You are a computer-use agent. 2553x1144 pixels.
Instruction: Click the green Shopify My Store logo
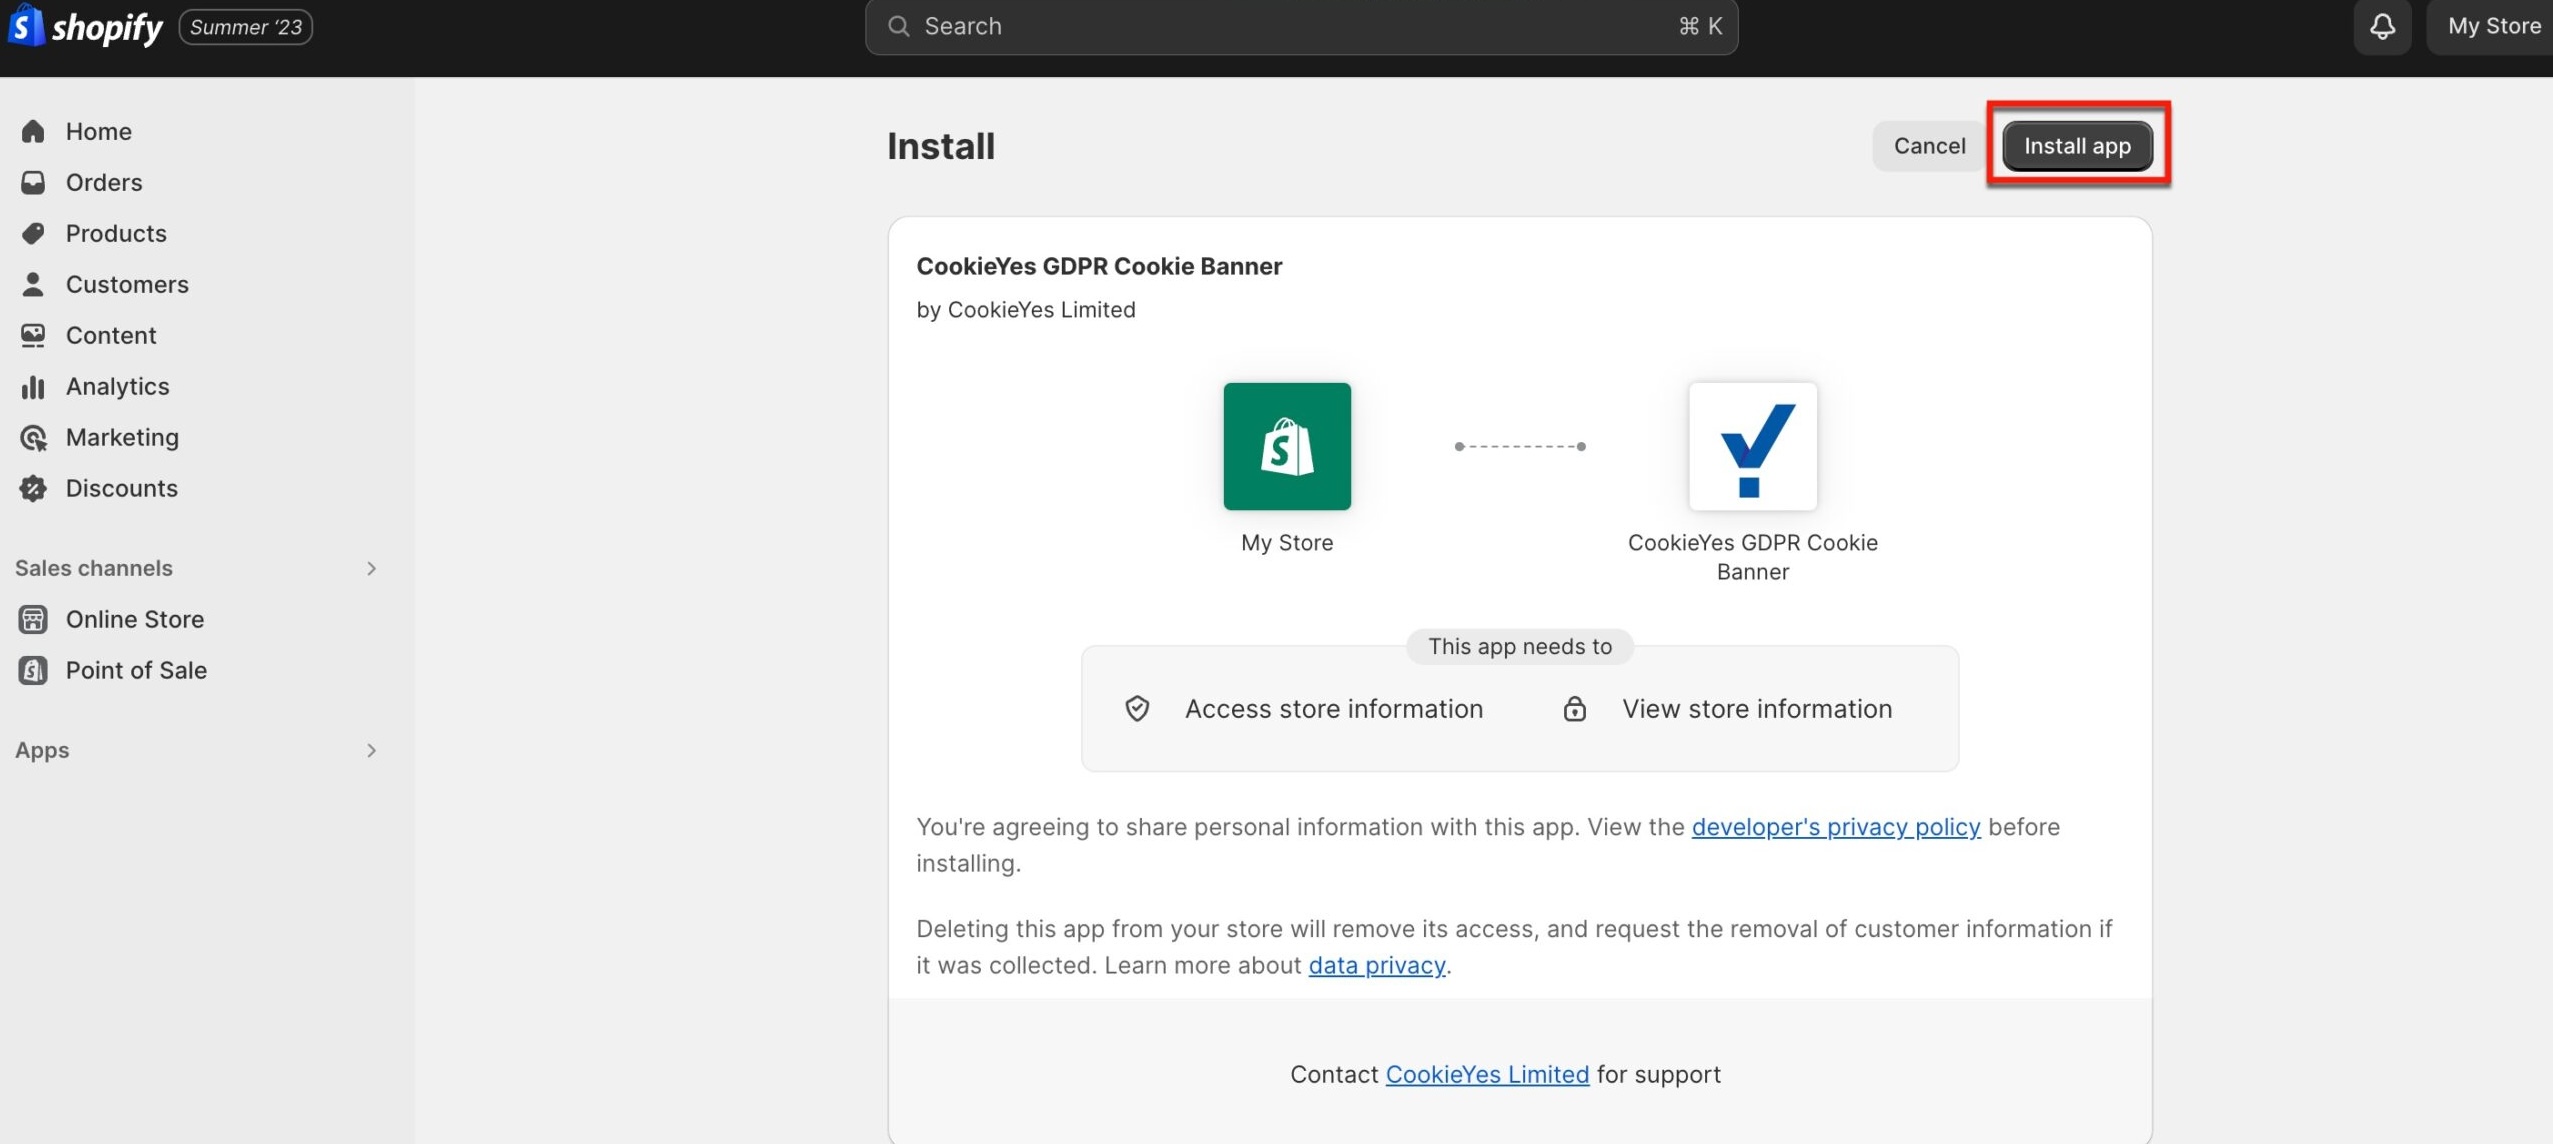click(1287, 446)
